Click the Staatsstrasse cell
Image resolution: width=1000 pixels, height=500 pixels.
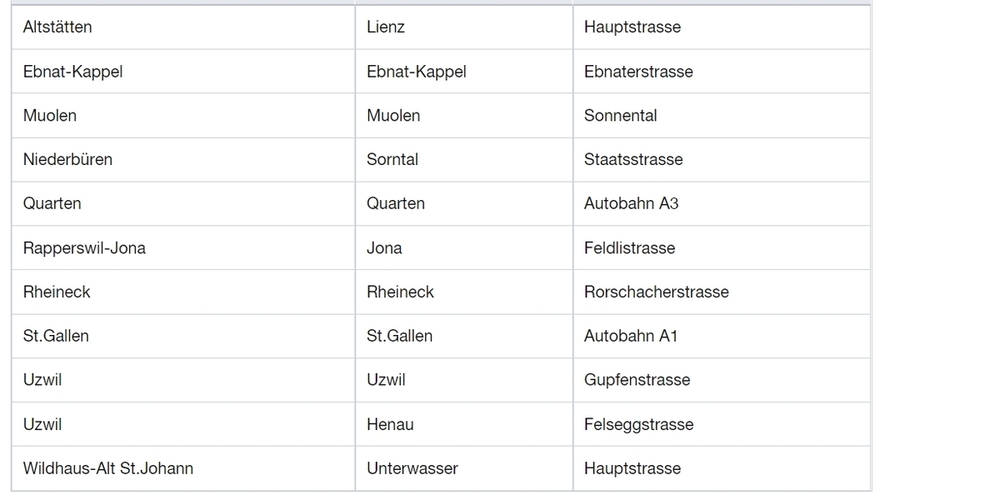click(633, 160)
